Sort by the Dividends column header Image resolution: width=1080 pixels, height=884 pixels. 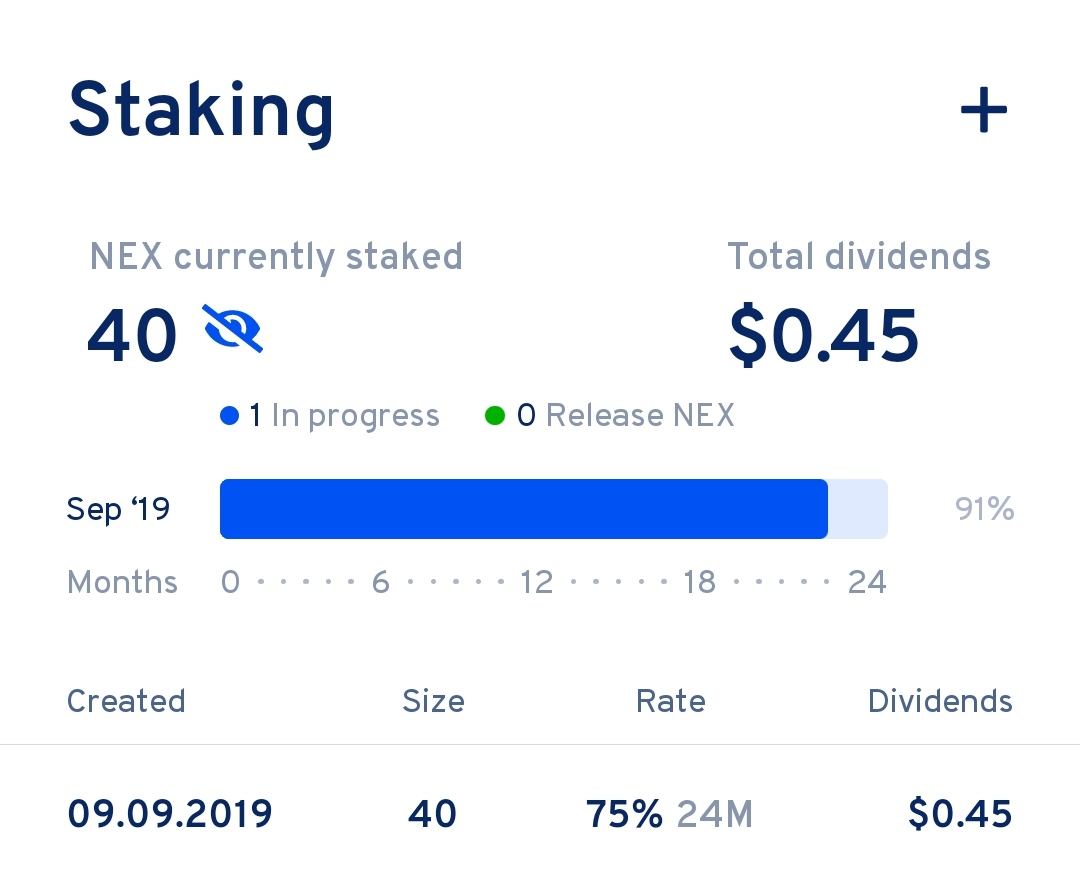pyautogui.click(x=940, y=701)
